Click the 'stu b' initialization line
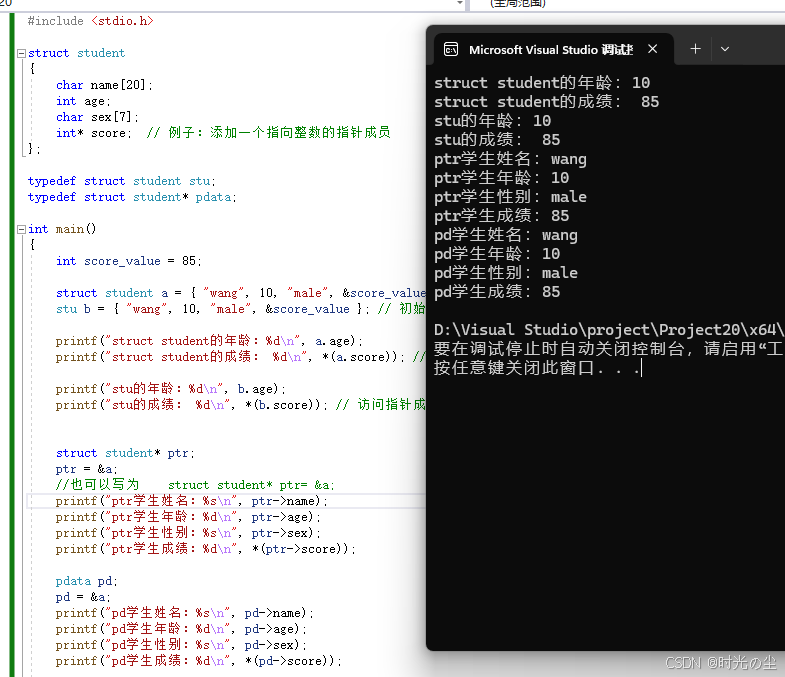 (241, 309)
